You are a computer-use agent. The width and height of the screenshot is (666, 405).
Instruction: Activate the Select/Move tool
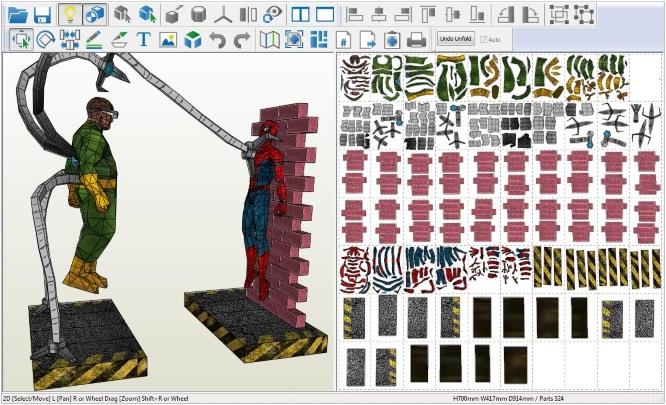[x=21, y=40]
